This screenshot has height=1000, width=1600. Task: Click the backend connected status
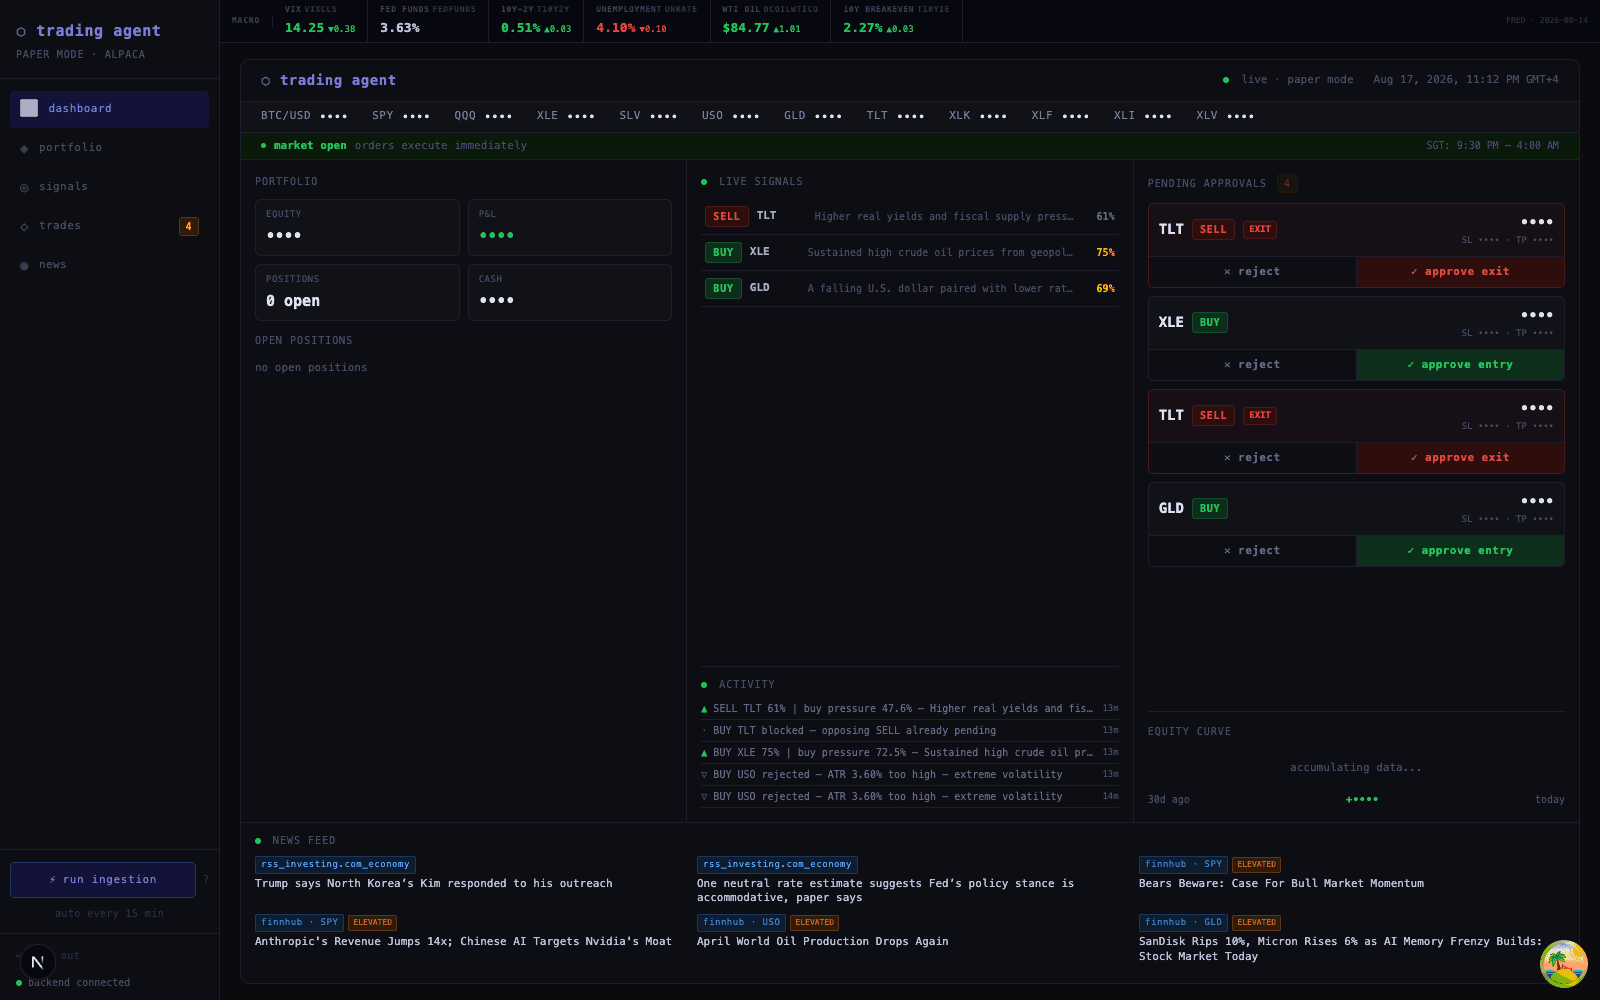pos(74,983)
